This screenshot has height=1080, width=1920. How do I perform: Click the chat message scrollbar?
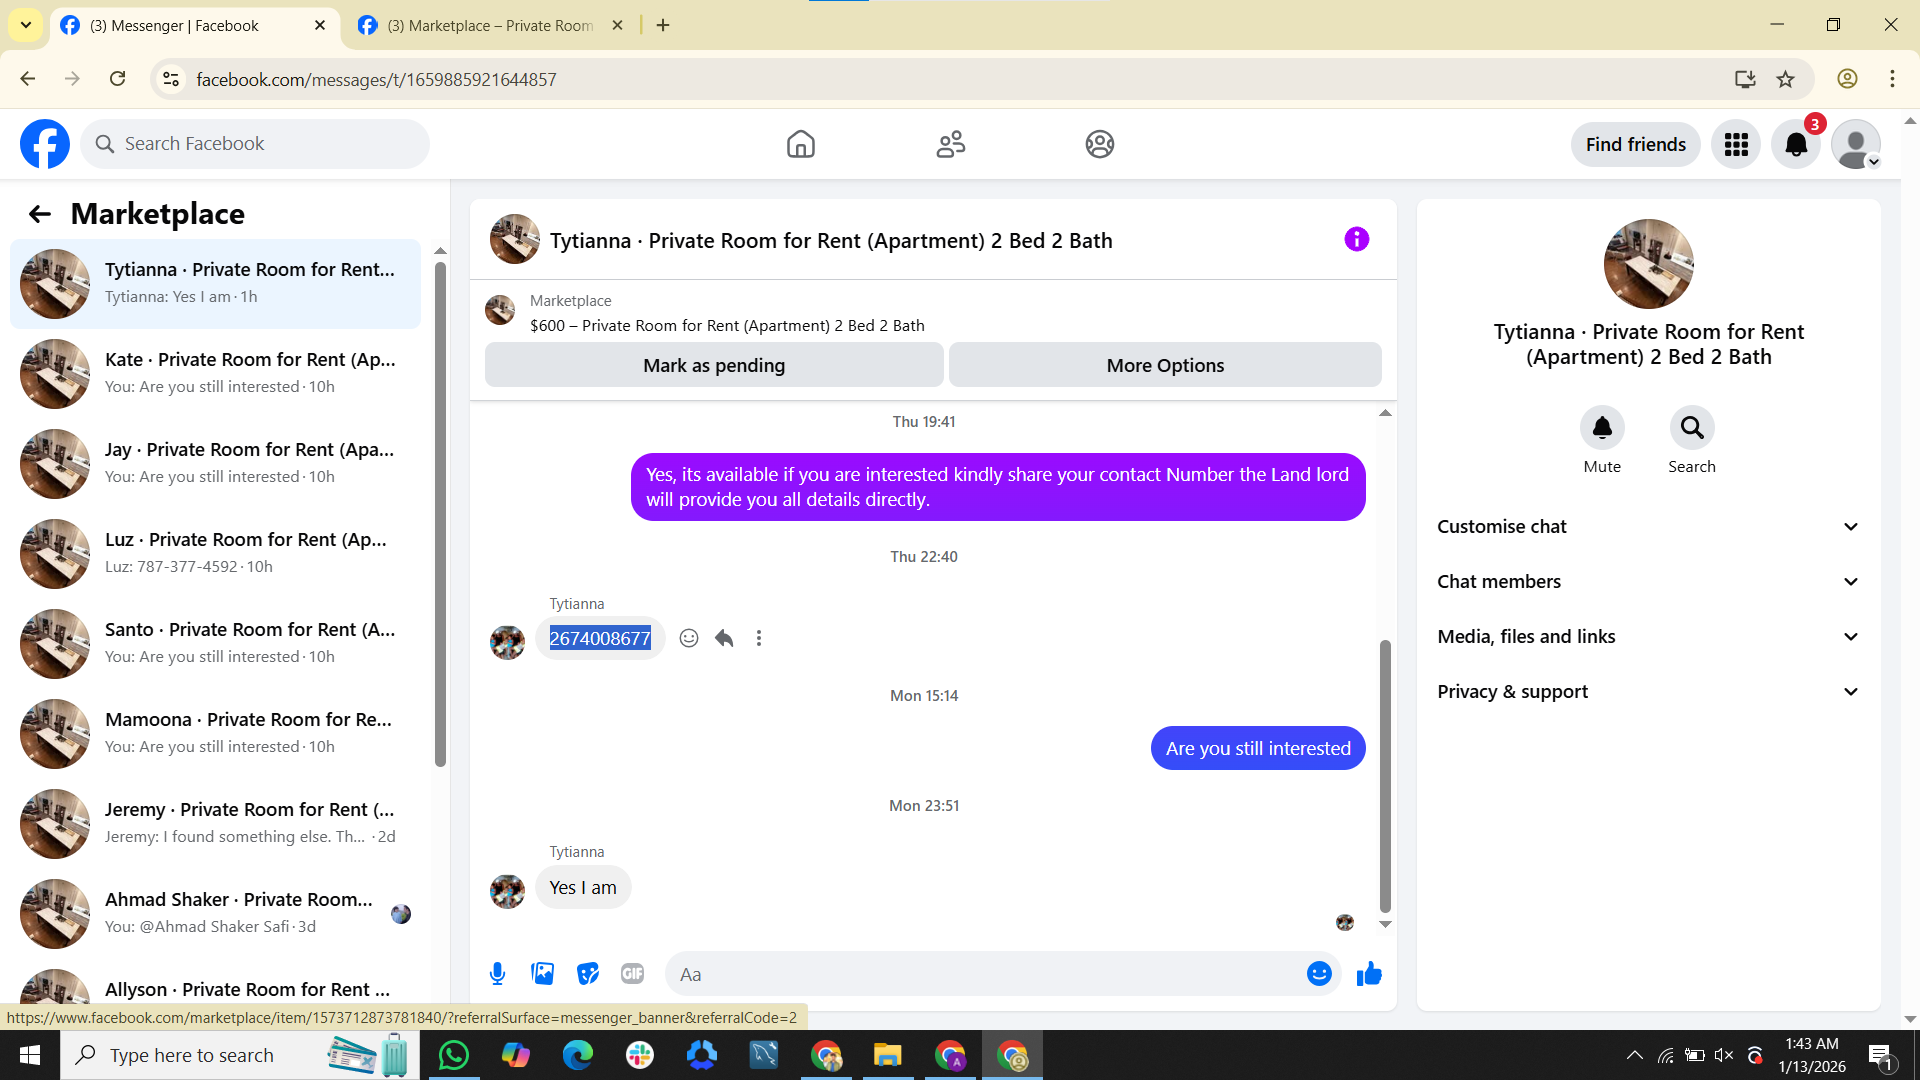(1385, 775)
